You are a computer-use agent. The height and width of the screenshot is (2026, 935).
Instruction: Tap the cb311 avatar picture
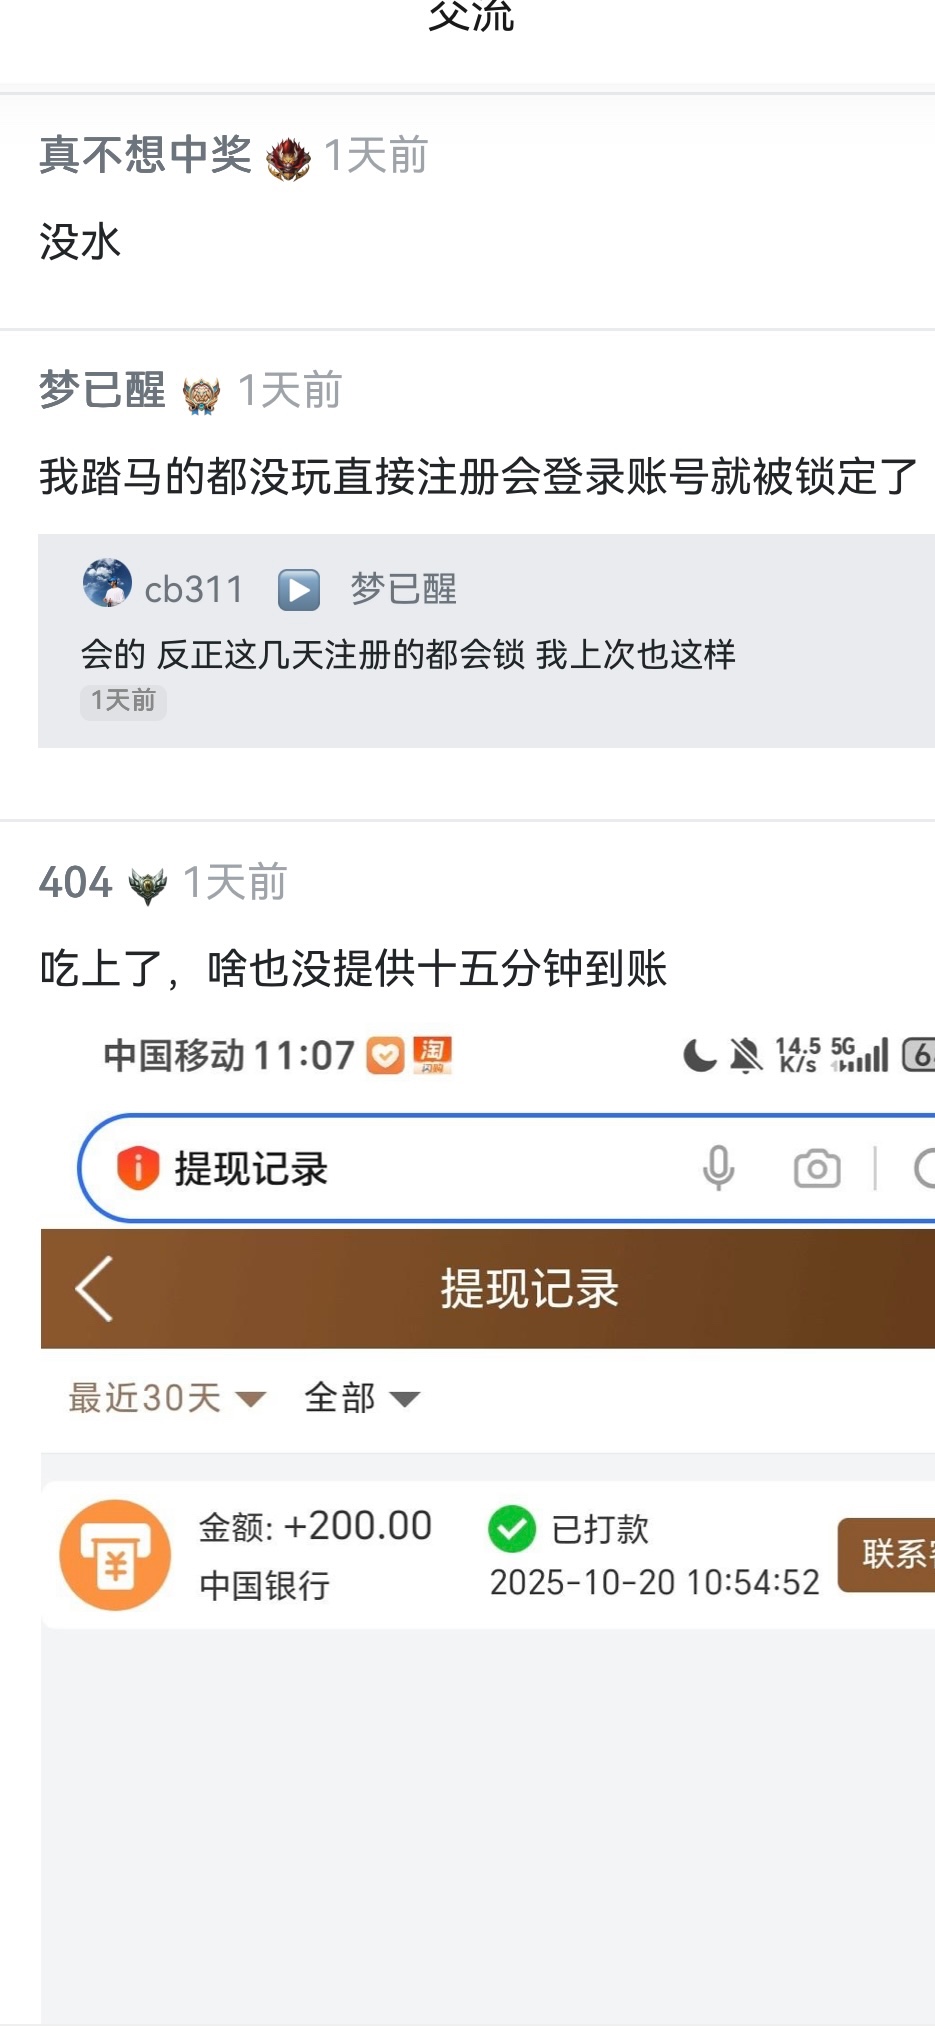(107, 583)
